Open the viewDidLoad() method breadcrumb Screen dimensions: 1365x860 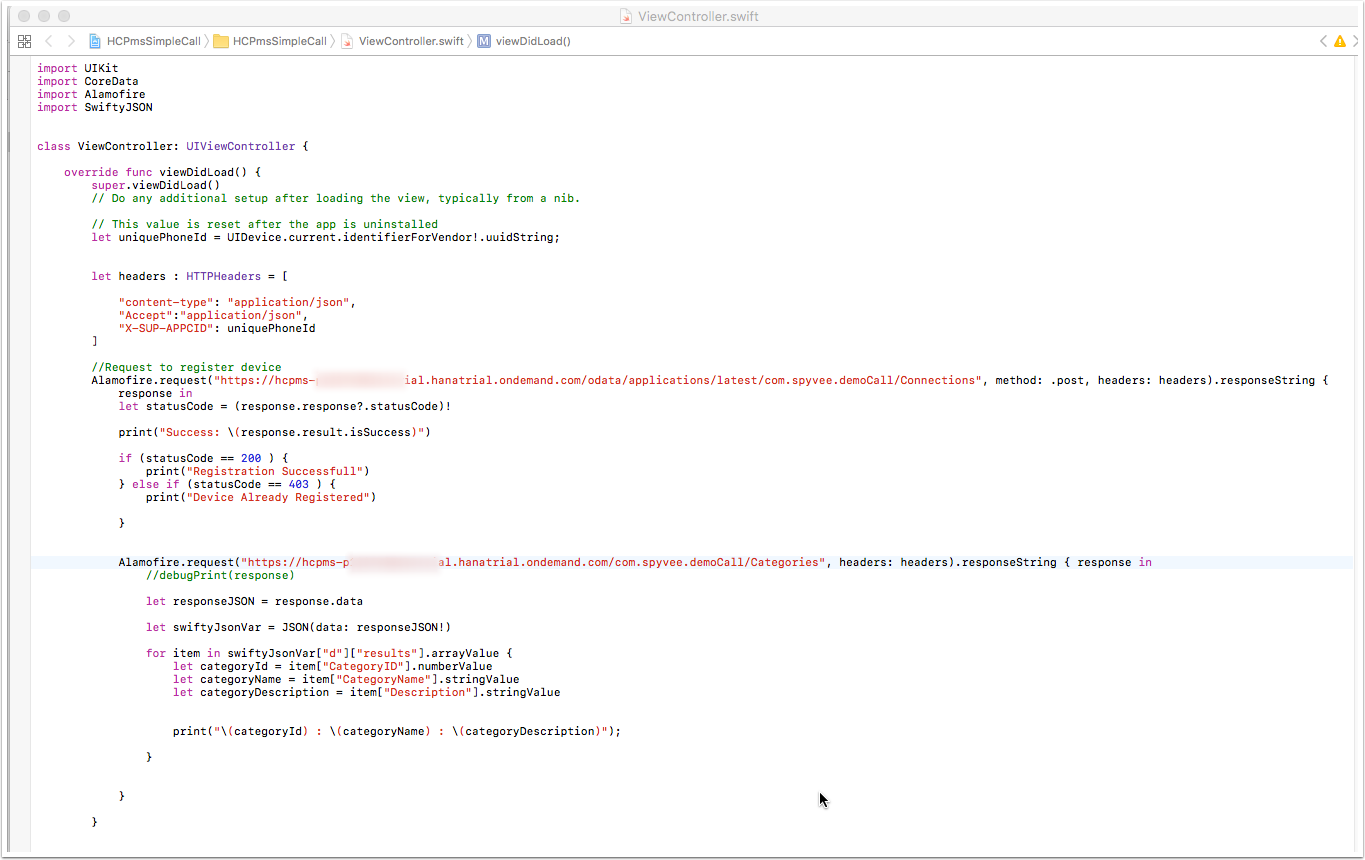click(524, 41)
